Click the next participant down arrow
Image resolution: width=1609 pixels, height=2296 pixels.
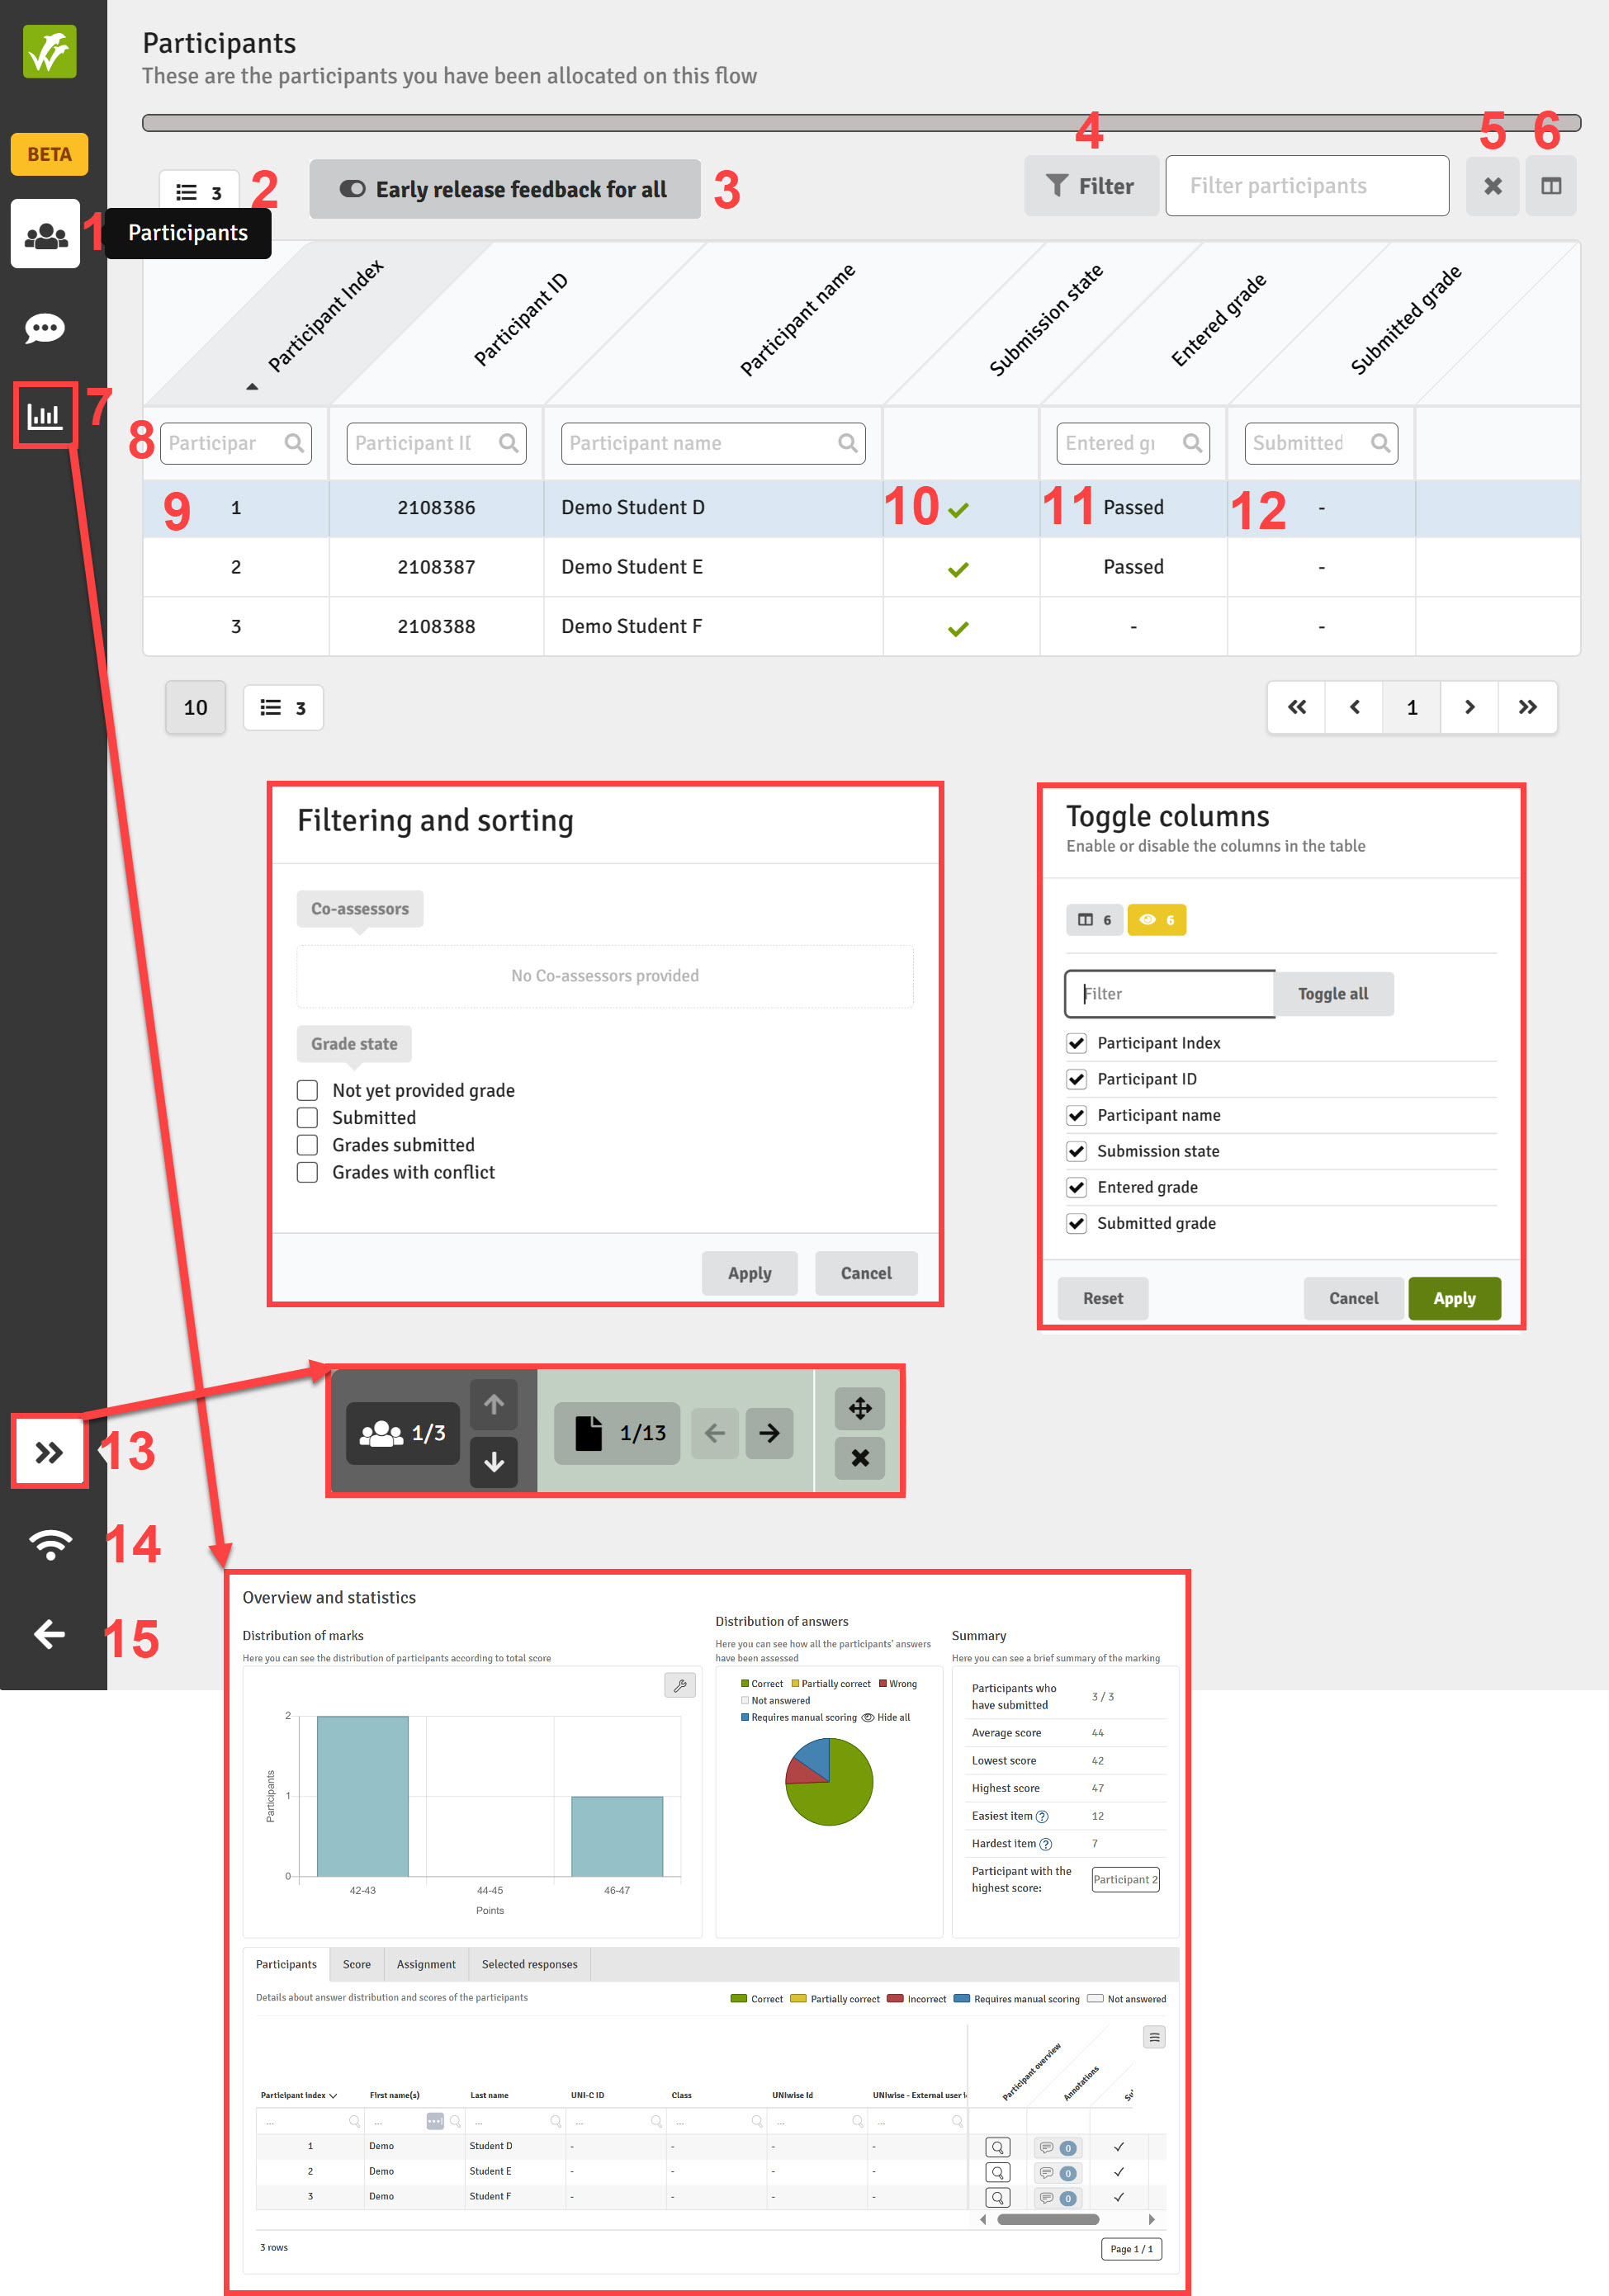tap(494, 1462)
